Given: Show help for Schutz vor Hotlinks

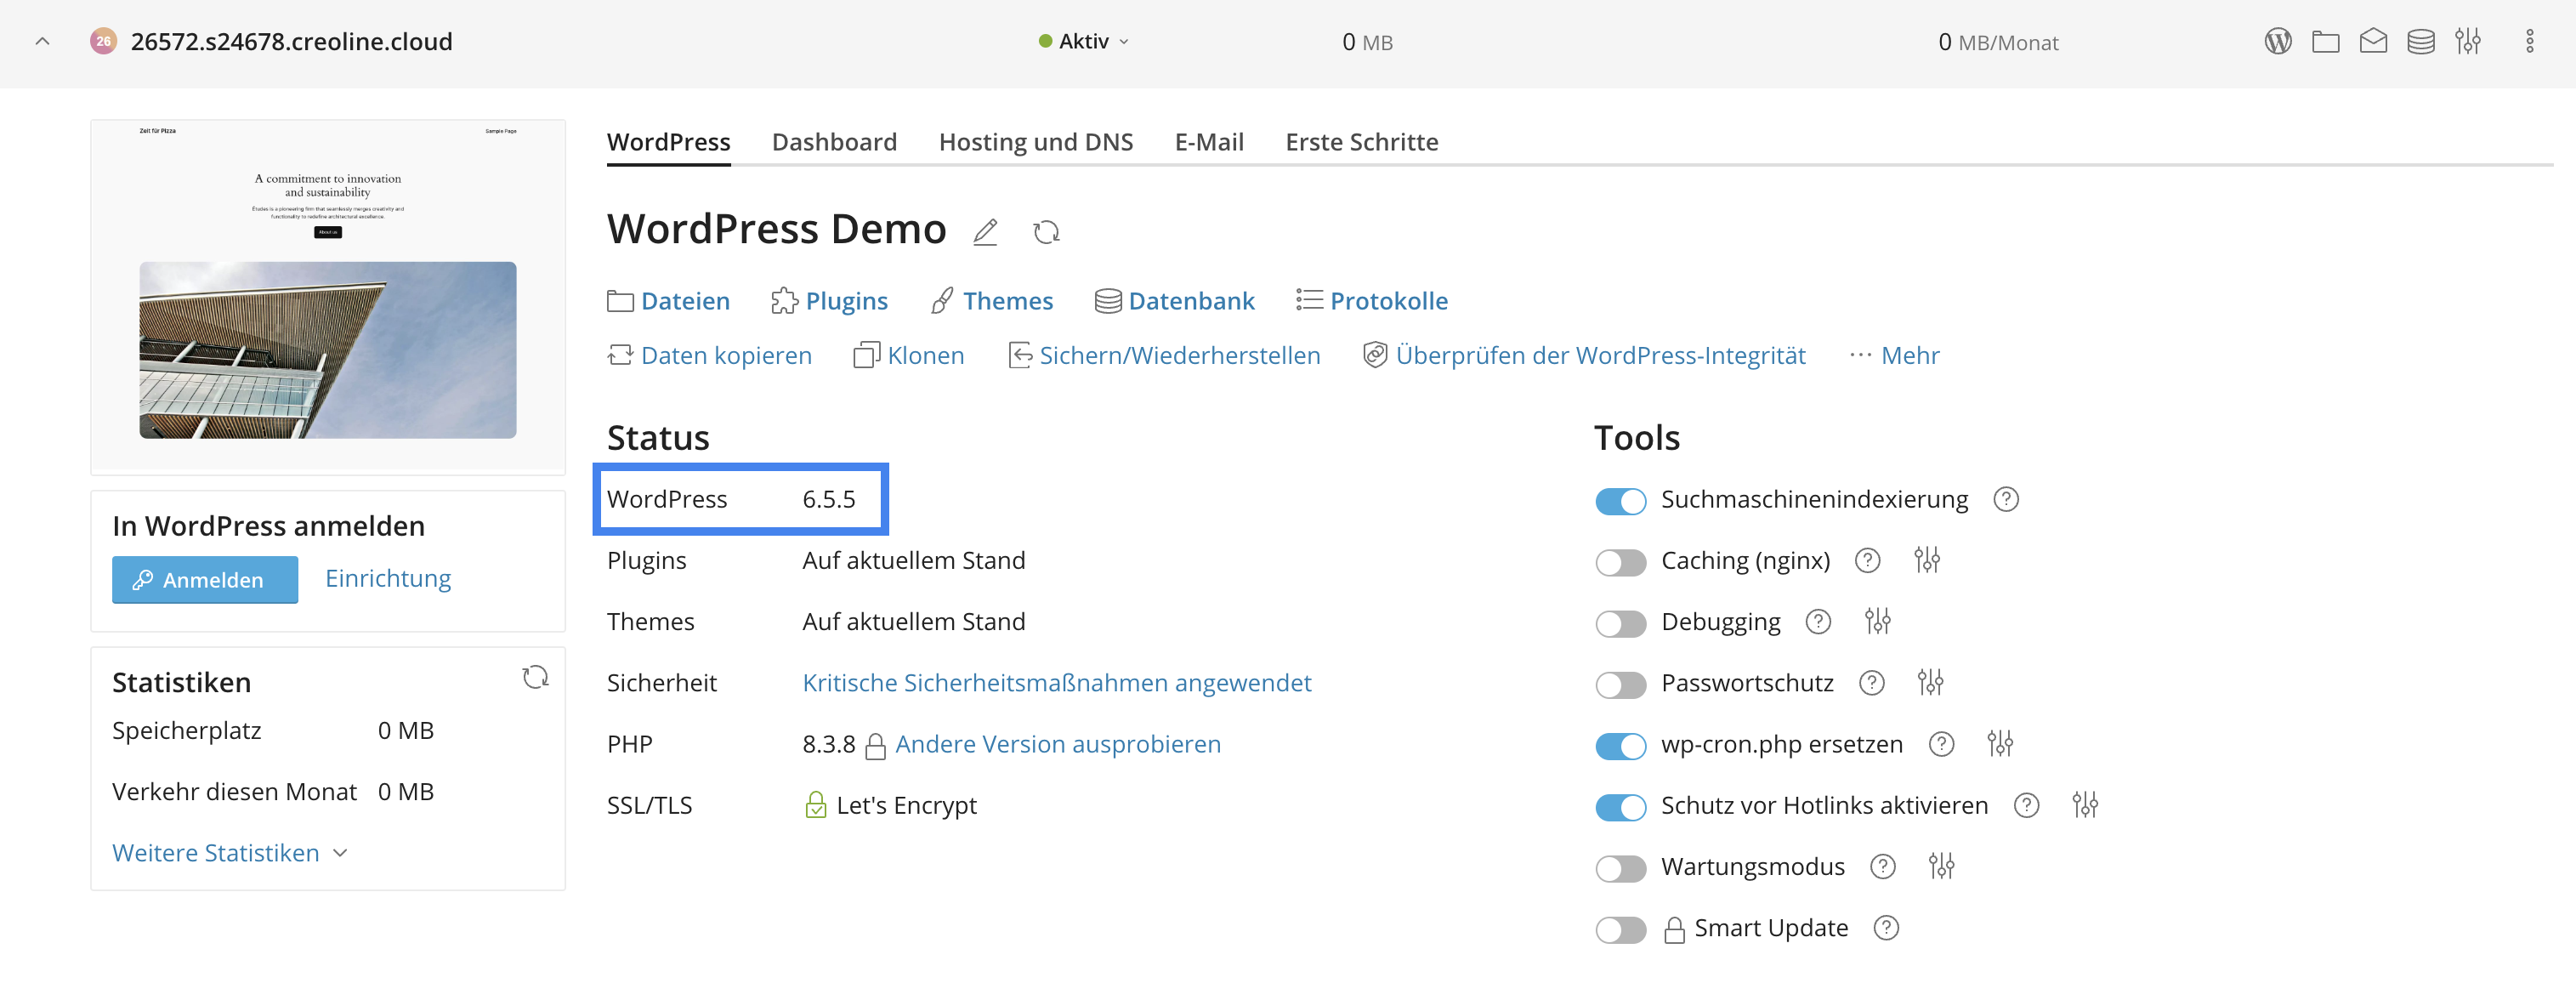Looking at the screenshot, I should pos(2026,805).
